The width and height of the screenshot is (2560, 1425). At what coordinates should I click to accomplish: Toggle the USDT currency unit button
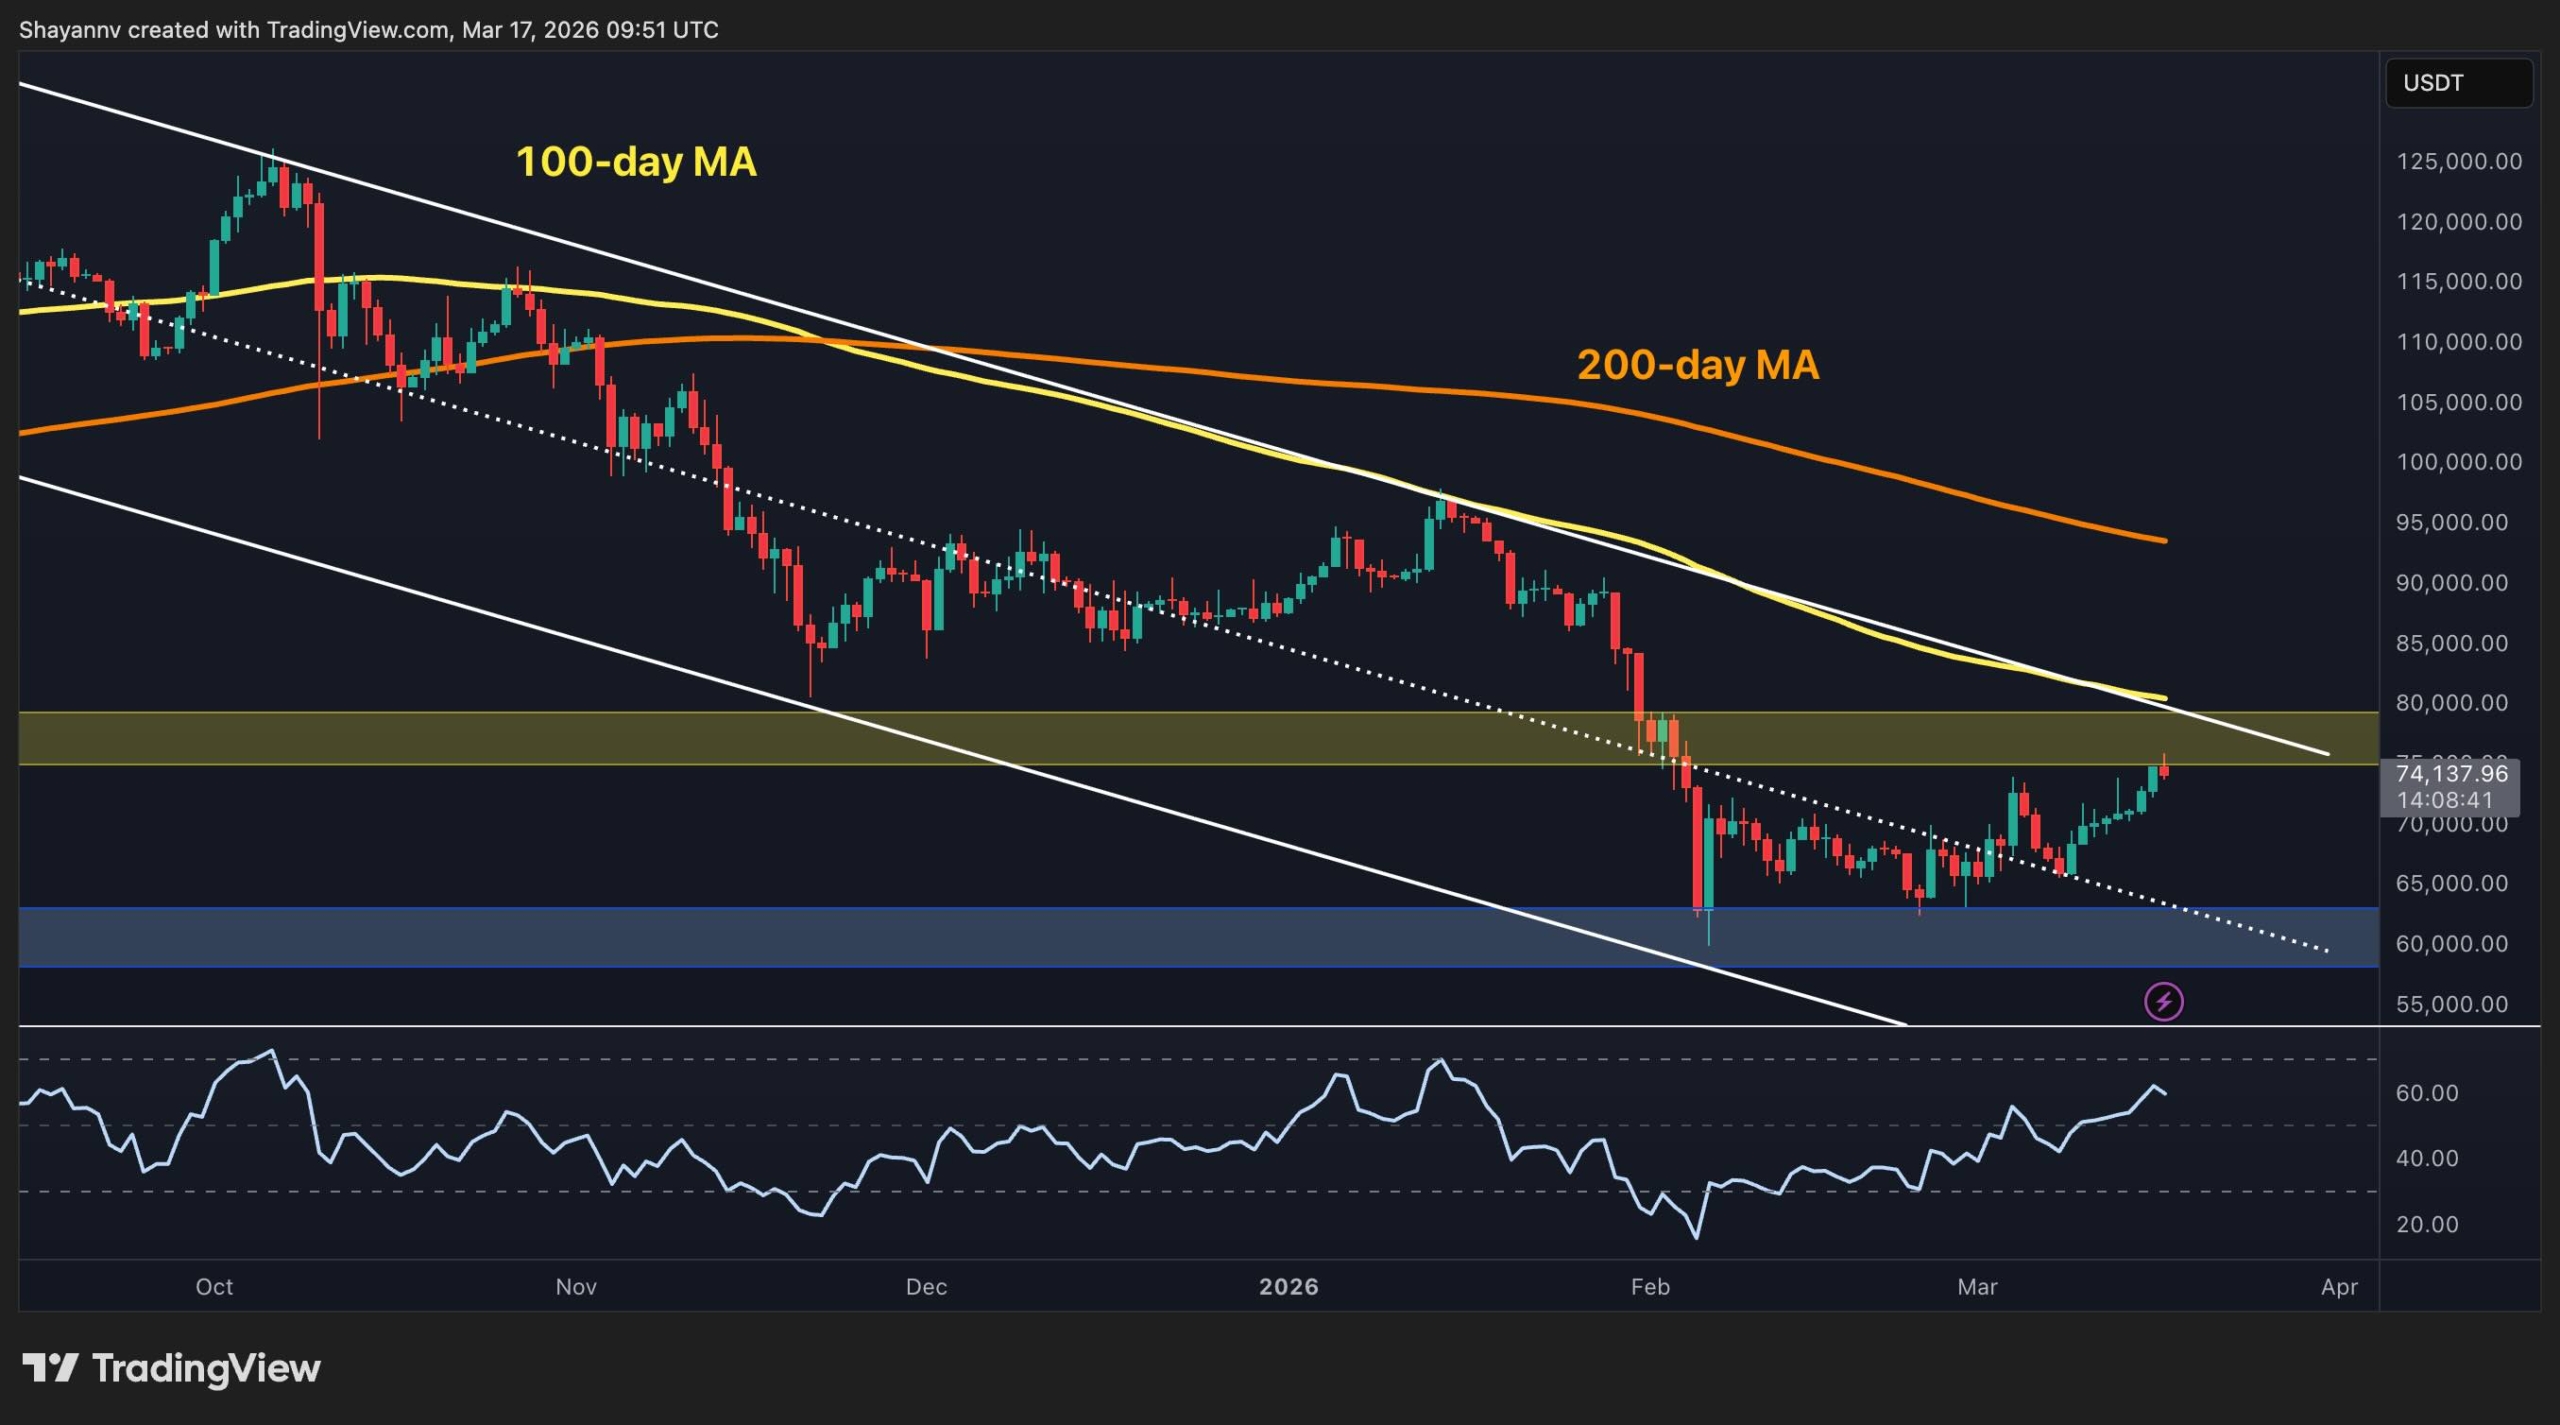coord(2457,83)
